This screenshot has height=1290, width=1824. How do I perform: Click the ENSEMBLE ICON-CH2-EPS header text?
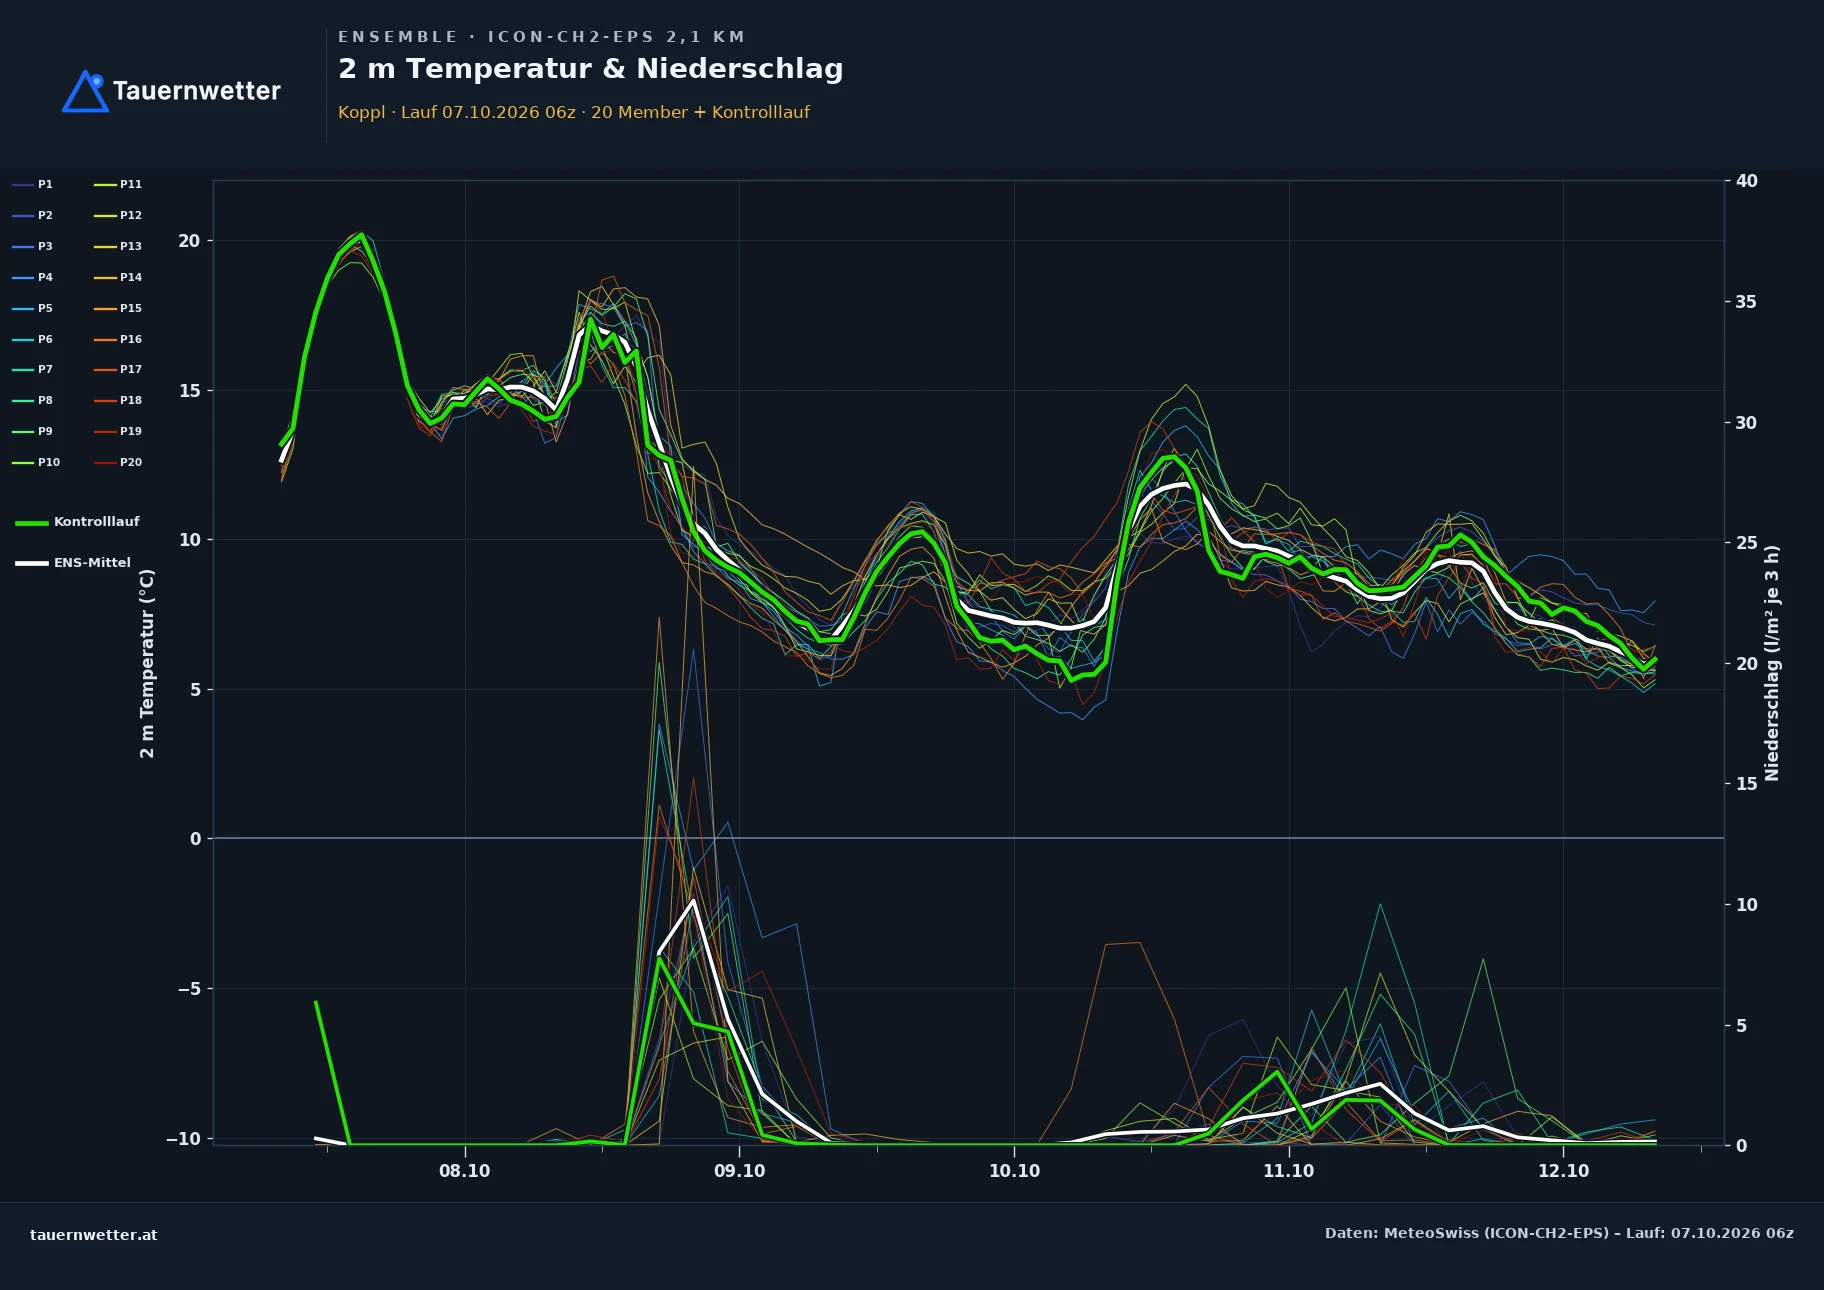click(x=542, y=37)
